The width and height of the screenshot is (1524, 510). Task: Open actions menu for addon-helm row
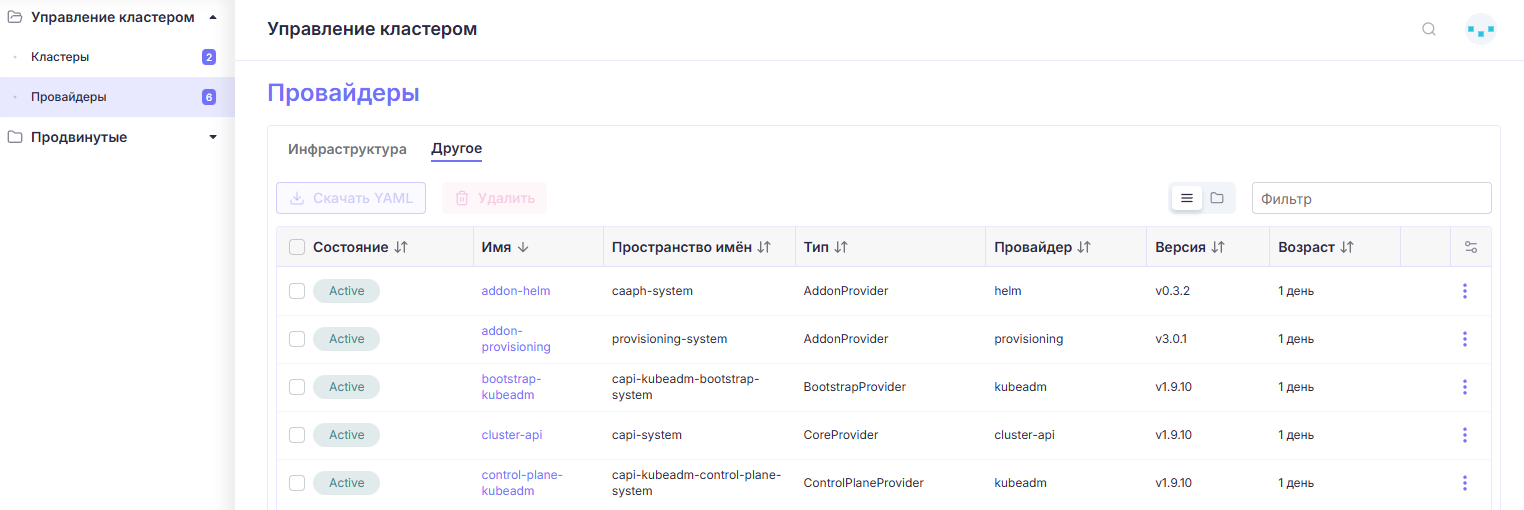(x=1465, y=291)
